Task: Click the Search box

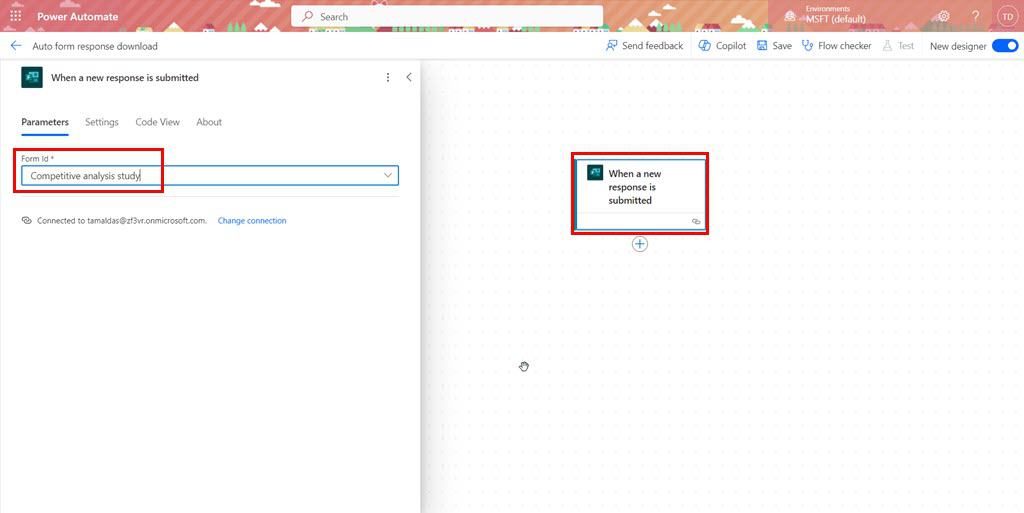Action: point(447,16)
